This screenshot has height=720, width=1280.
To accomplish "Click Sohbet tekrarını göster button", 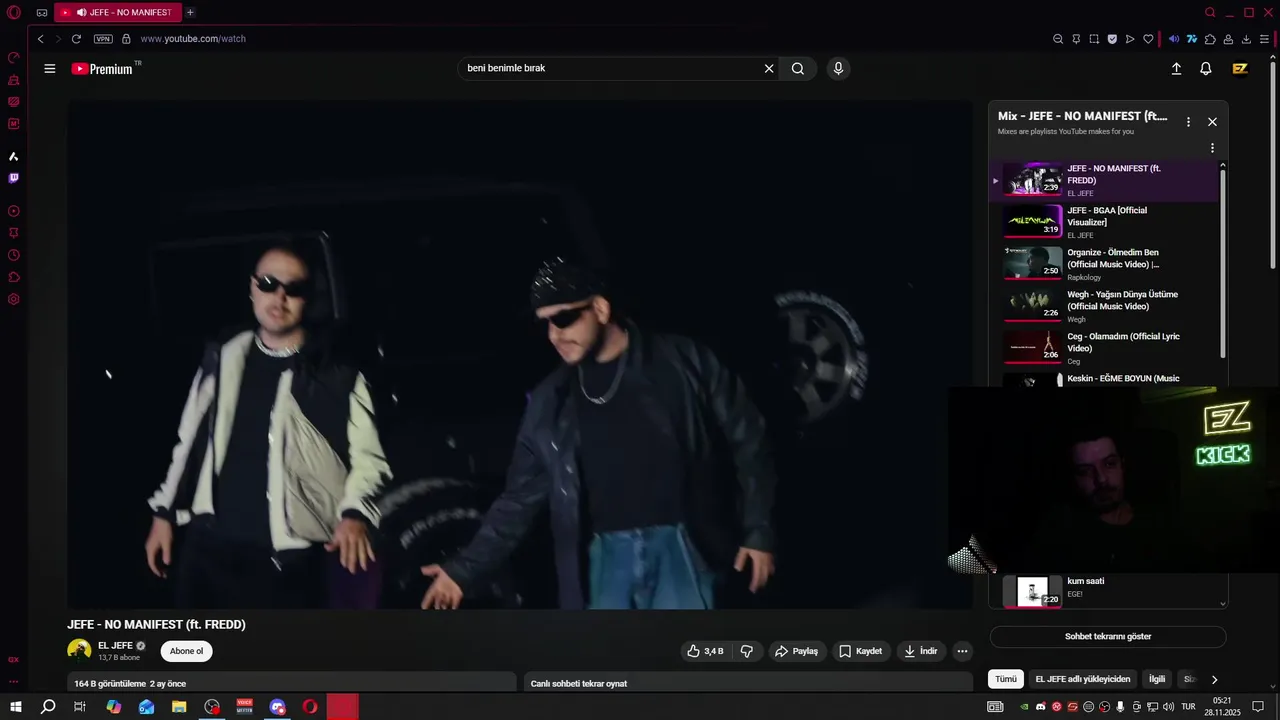I will coord(1108,636).
